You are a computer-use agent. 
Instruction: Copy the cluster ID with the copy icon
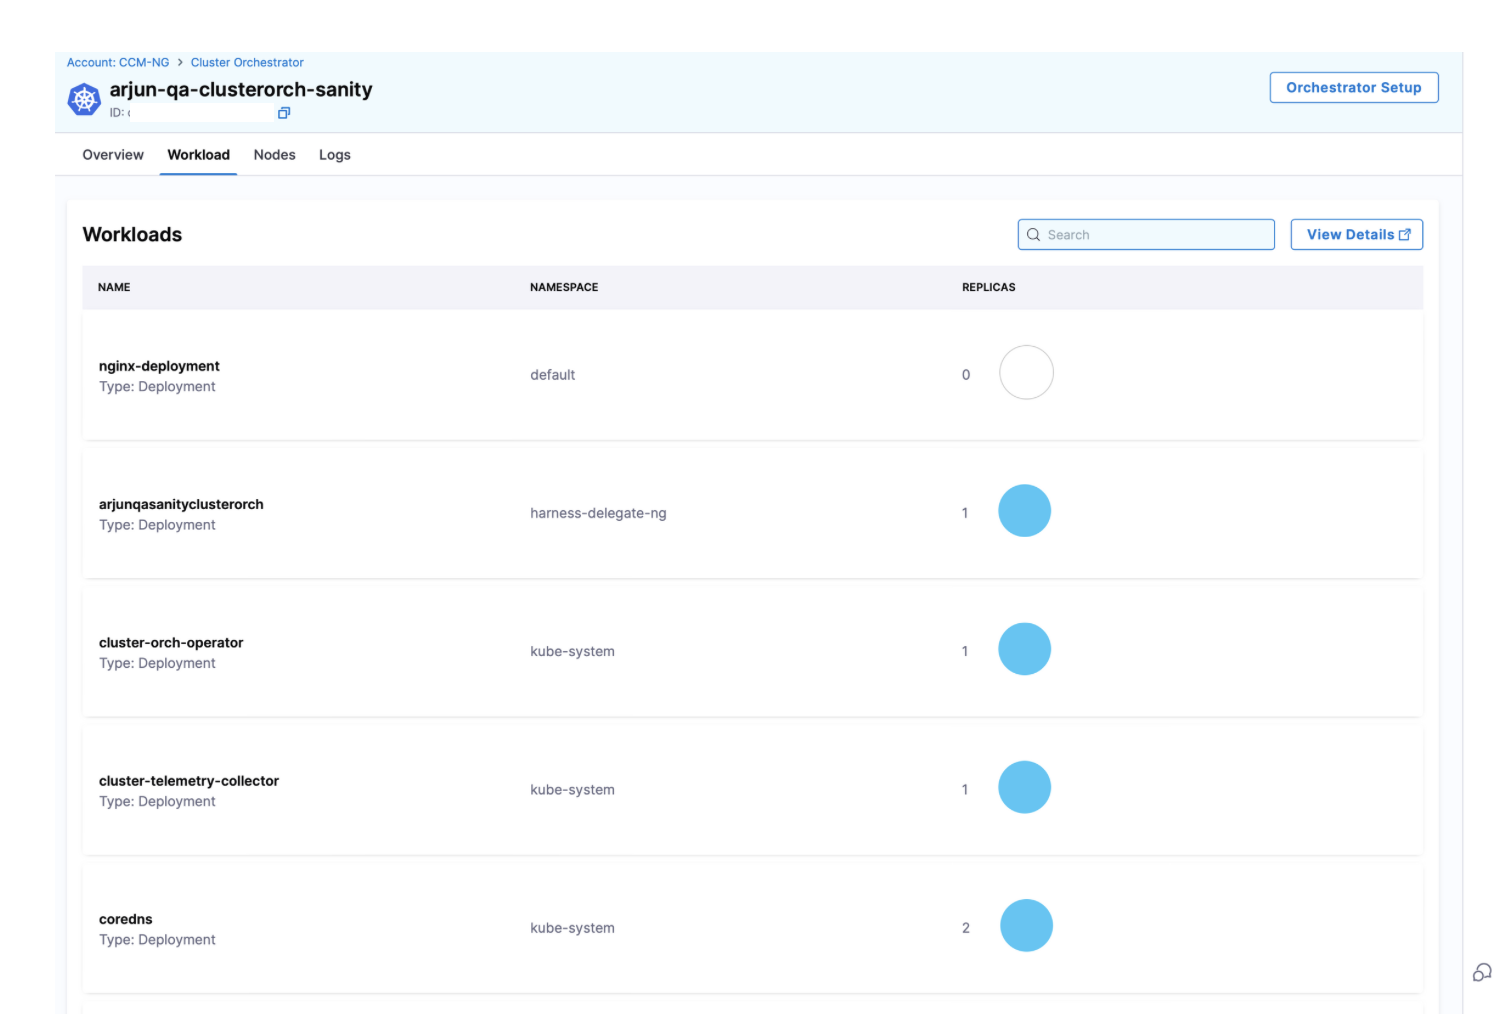coord(284,113)
